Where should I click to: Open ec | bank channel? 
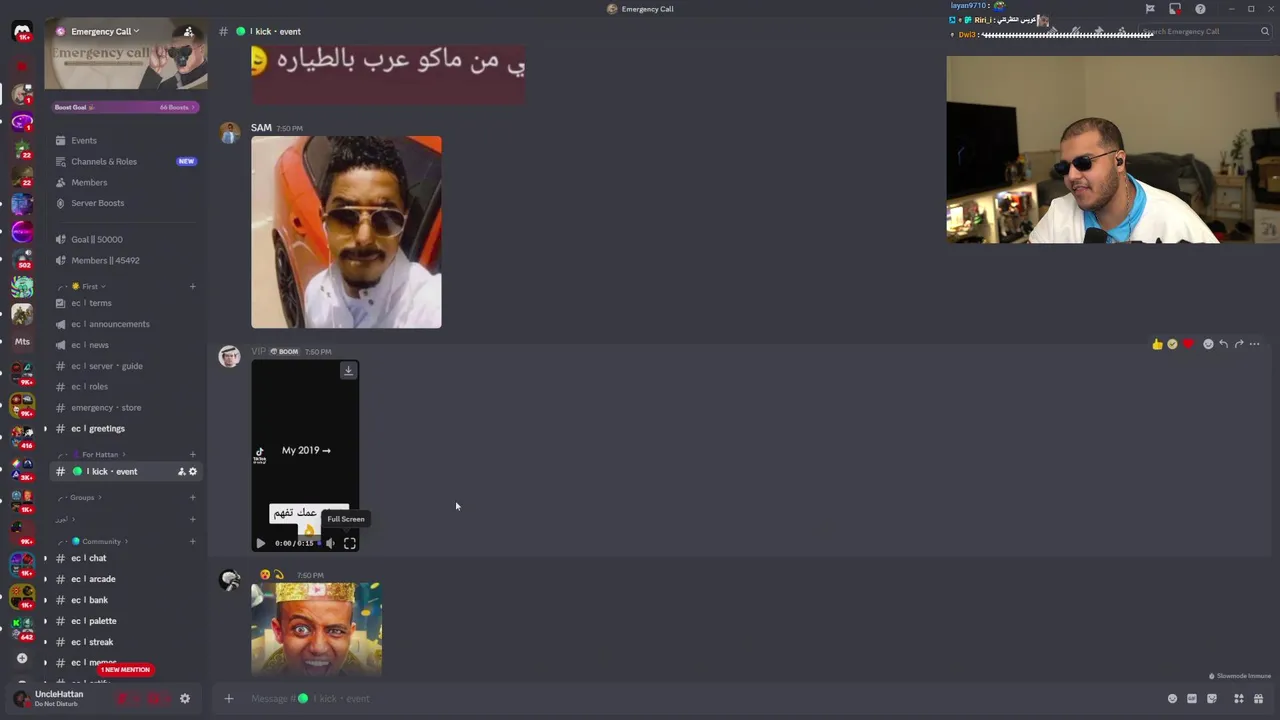point(126,600)
